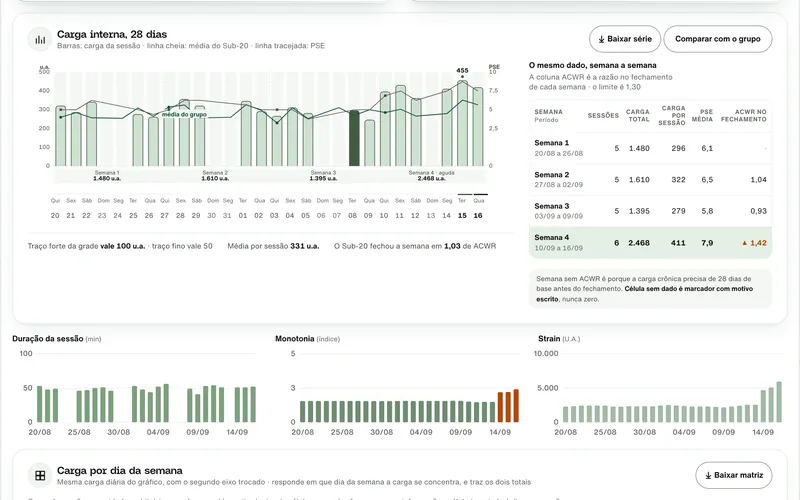This screenshot has height=500, width=800.
Task: Select the Semana 1 row in the weekly table
Action: click(650, 148)
